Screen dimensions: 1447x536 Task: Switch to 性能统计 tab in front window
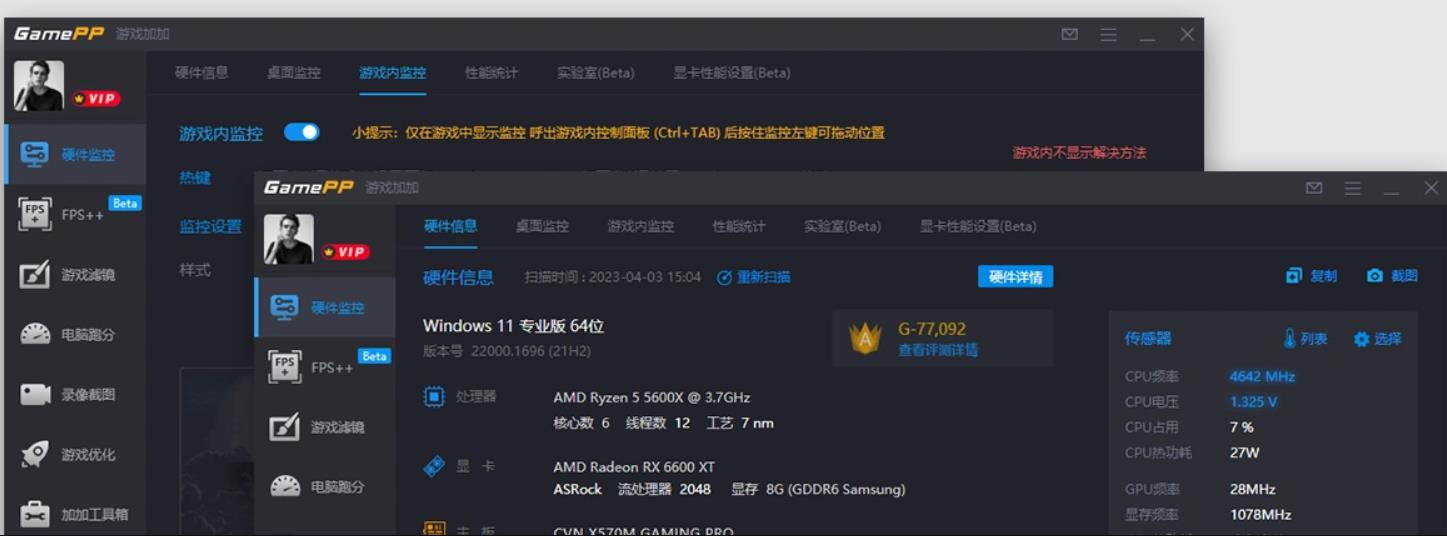coord(739,226)
